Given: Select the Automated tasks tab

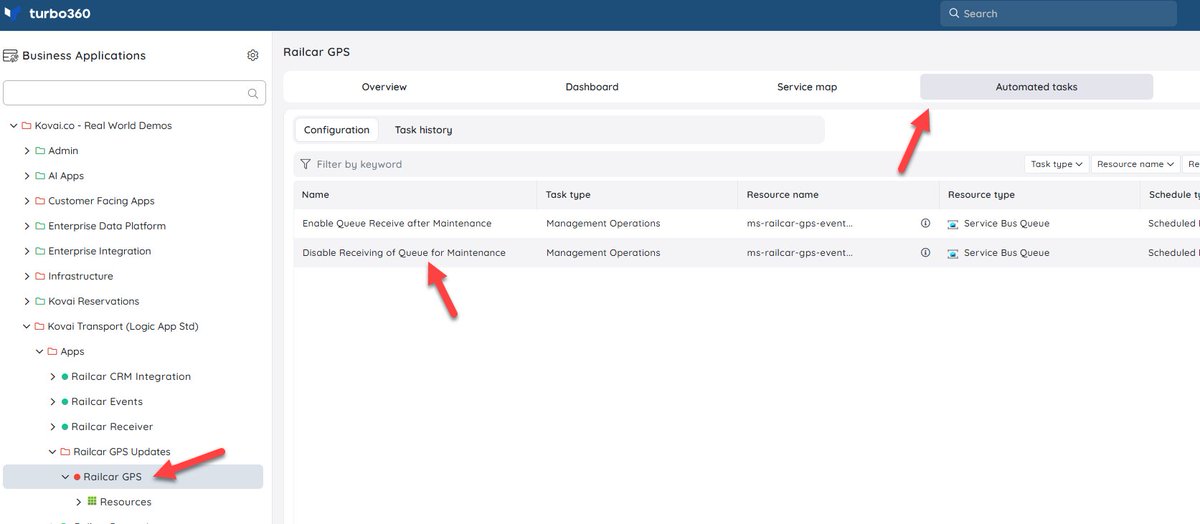Looking at the screenshot, I should click(x=1036, y=87).
